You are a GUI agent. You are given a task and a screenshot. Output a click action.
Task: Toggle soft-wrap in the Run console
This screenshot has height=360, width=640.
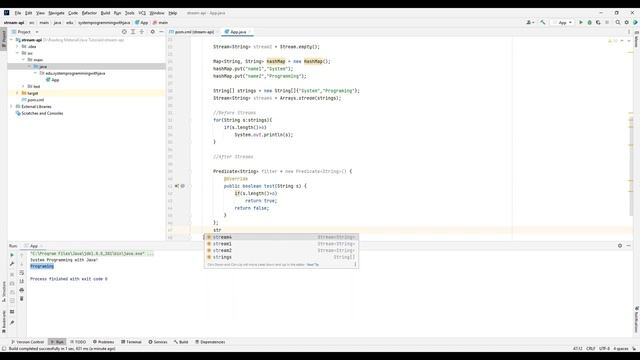[x=22, y=273]
